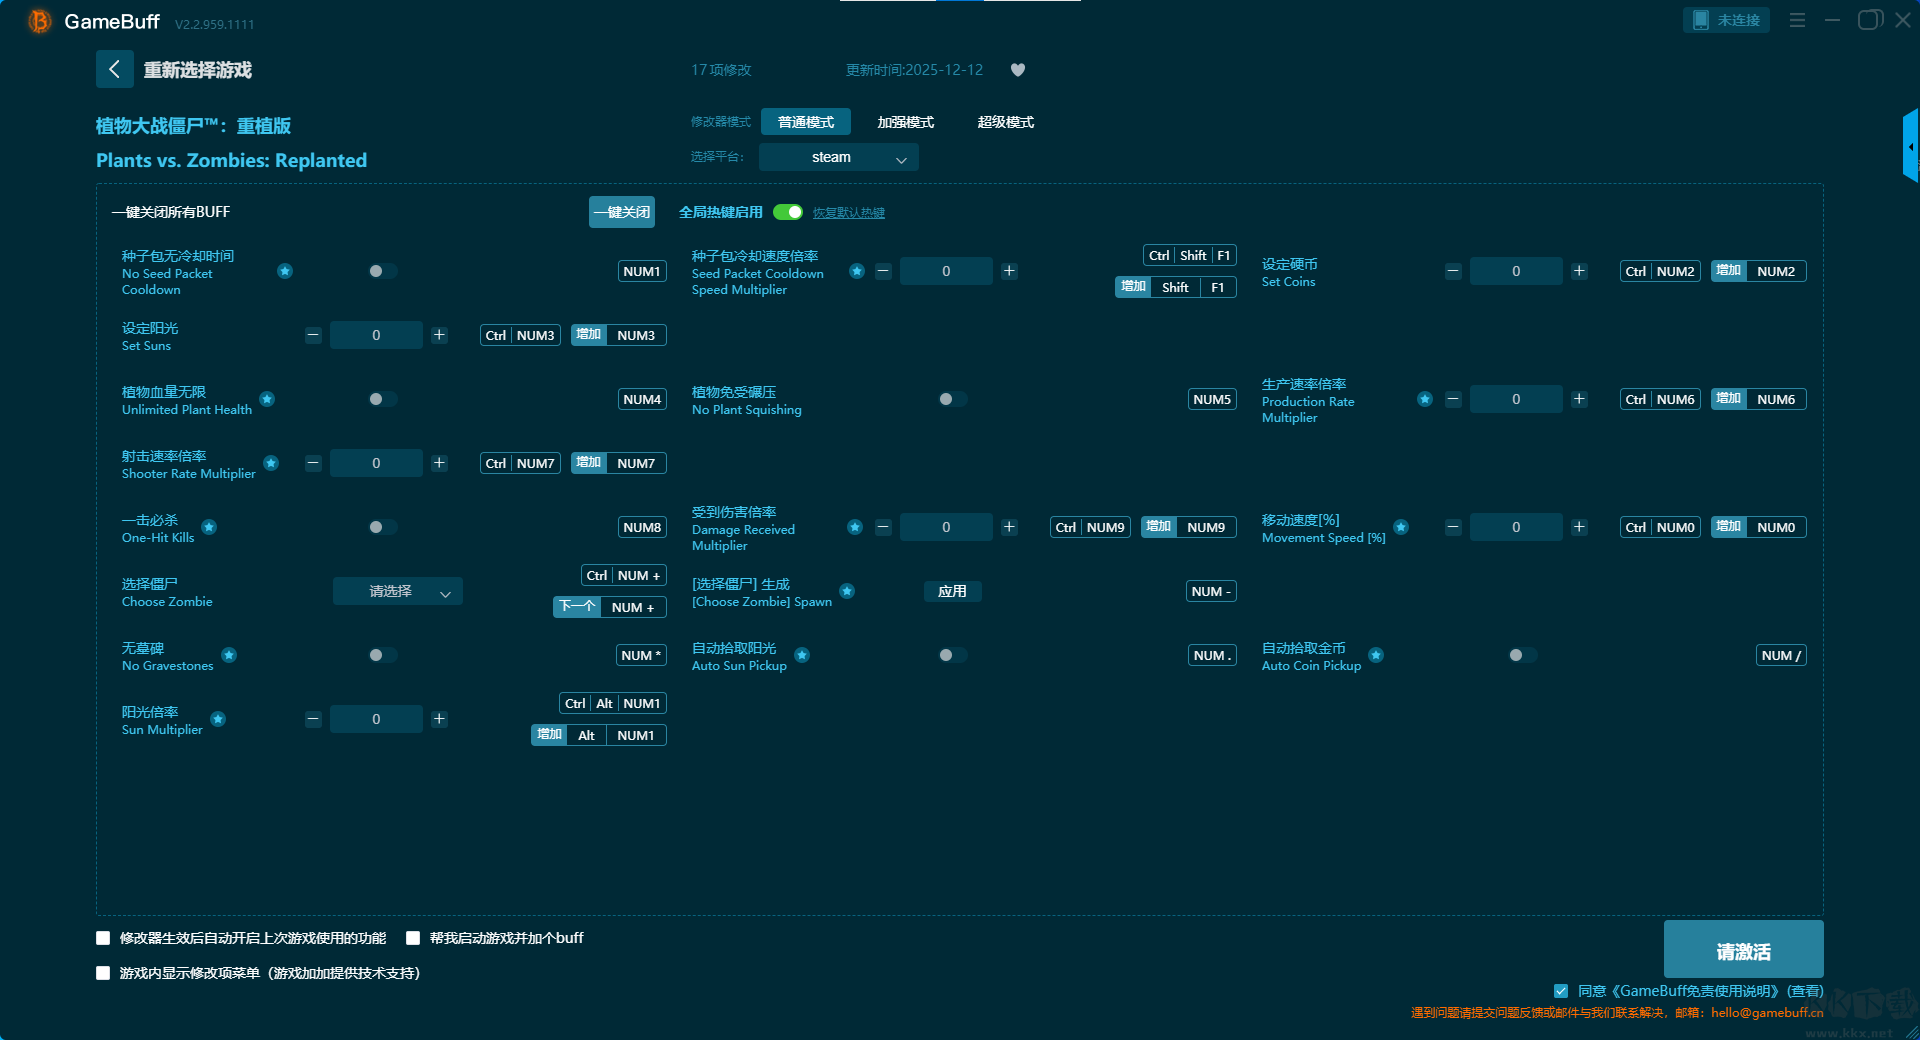This screenshot has height=1040, width=1920.
Task: Go back with the arrow button
Action: coord(114,69)
